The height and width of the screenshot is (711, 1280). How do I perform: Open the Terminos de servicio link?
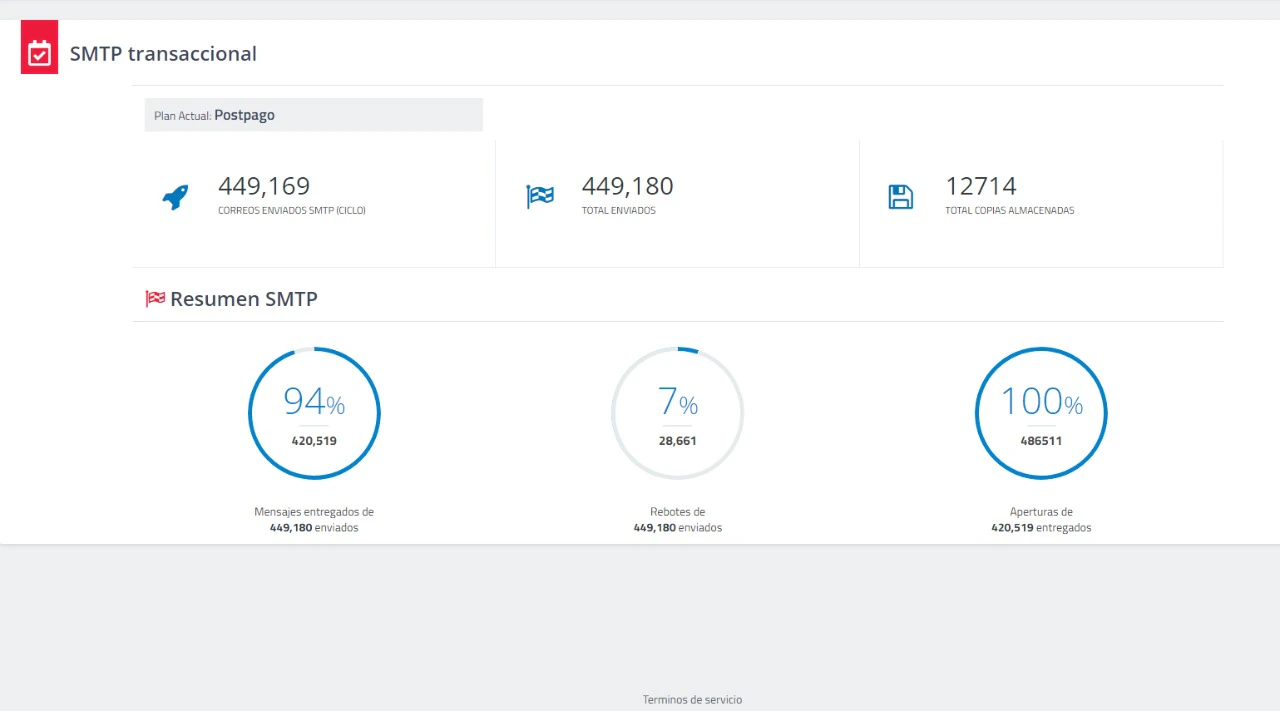[x=692, y=700]
